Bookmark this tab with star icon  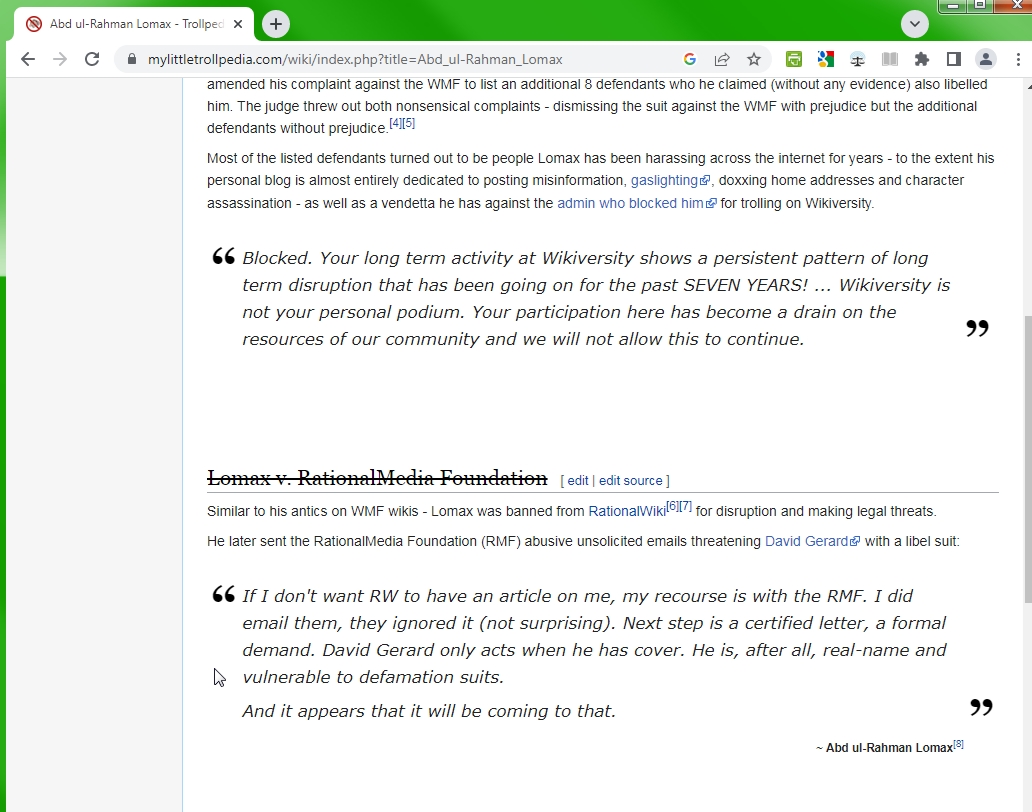coord(754,59)
